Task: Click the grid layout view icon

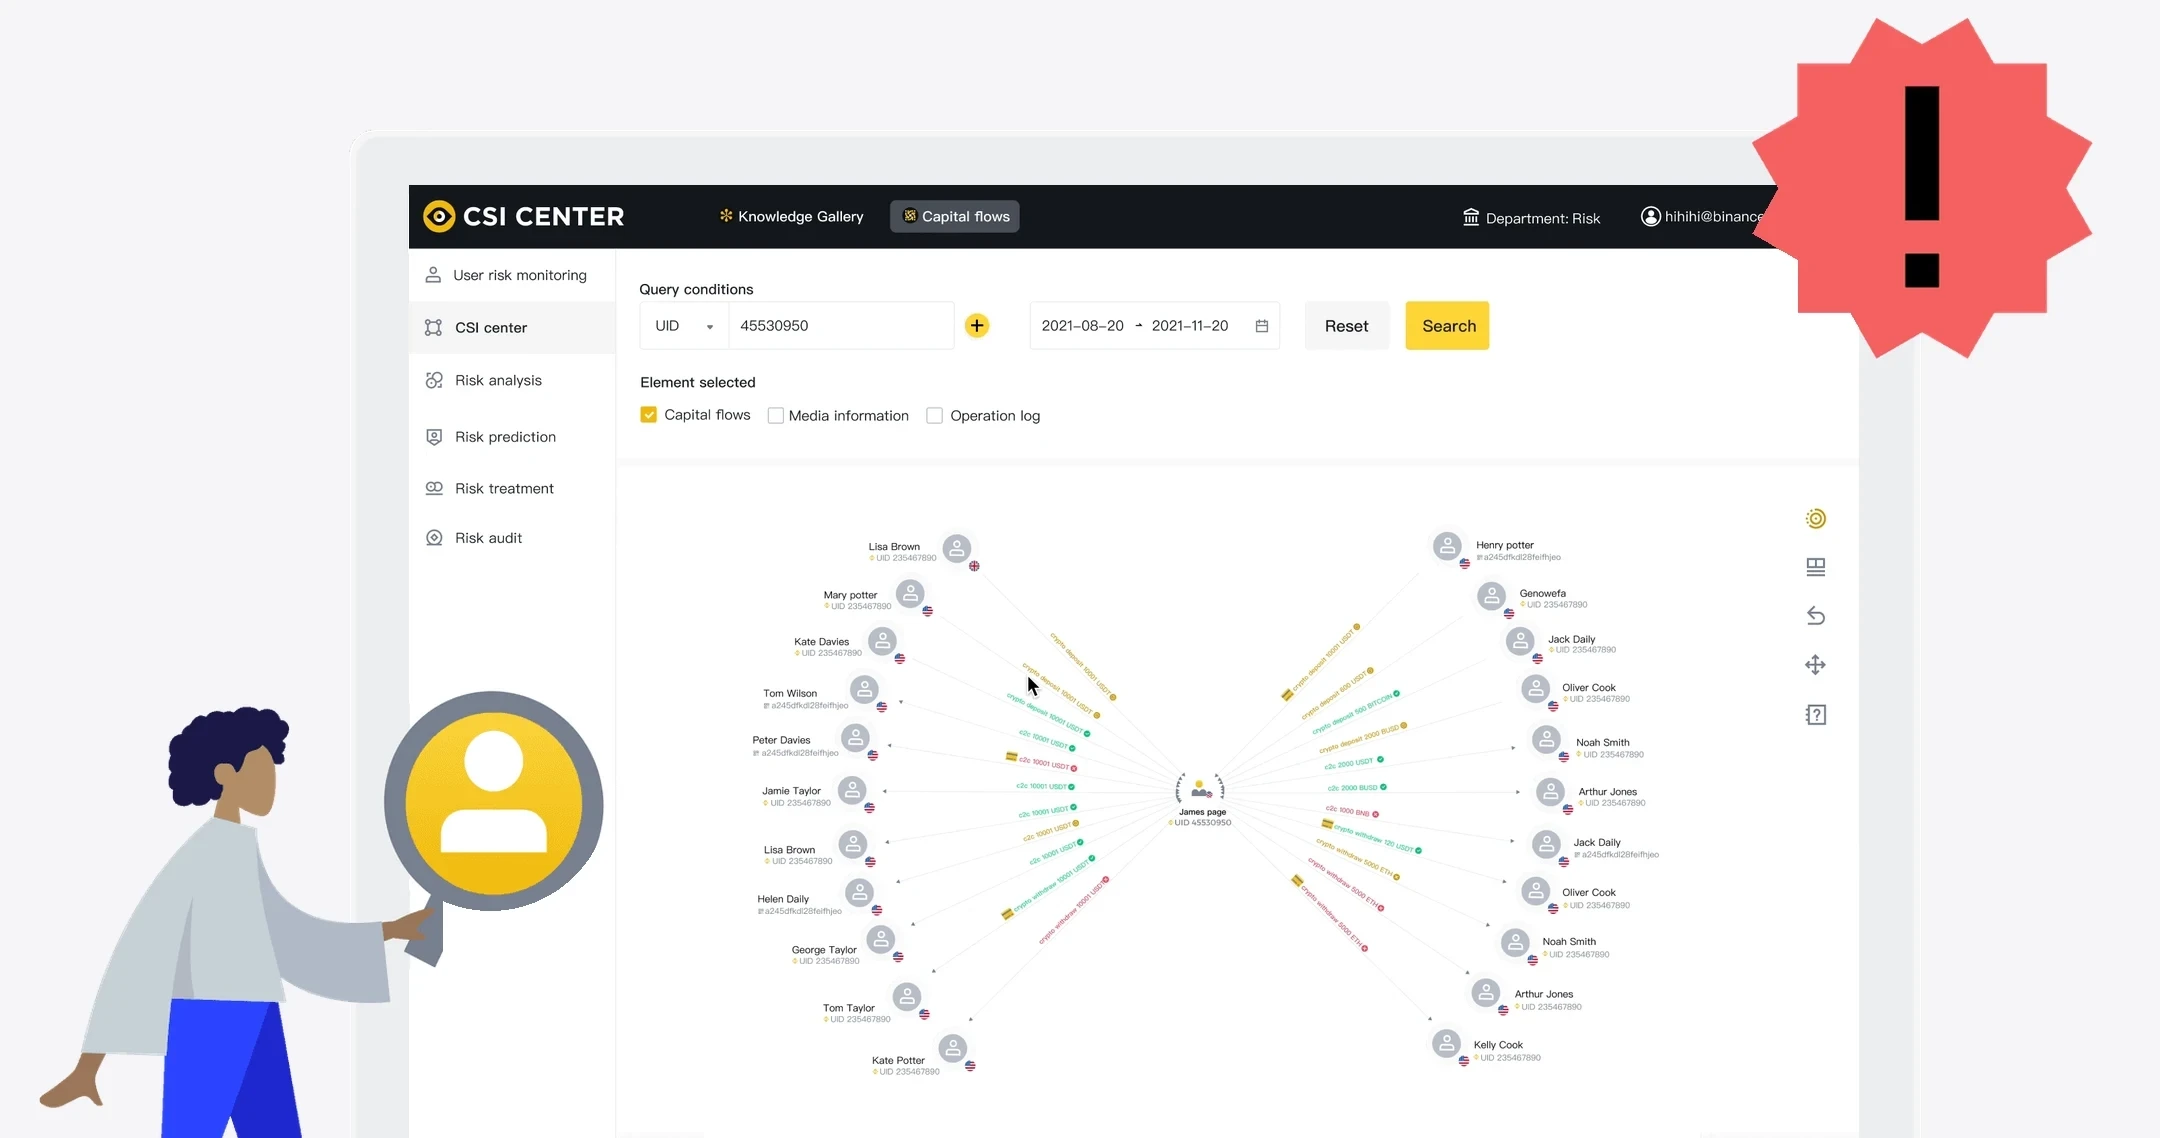Action: click(1816, 567)
